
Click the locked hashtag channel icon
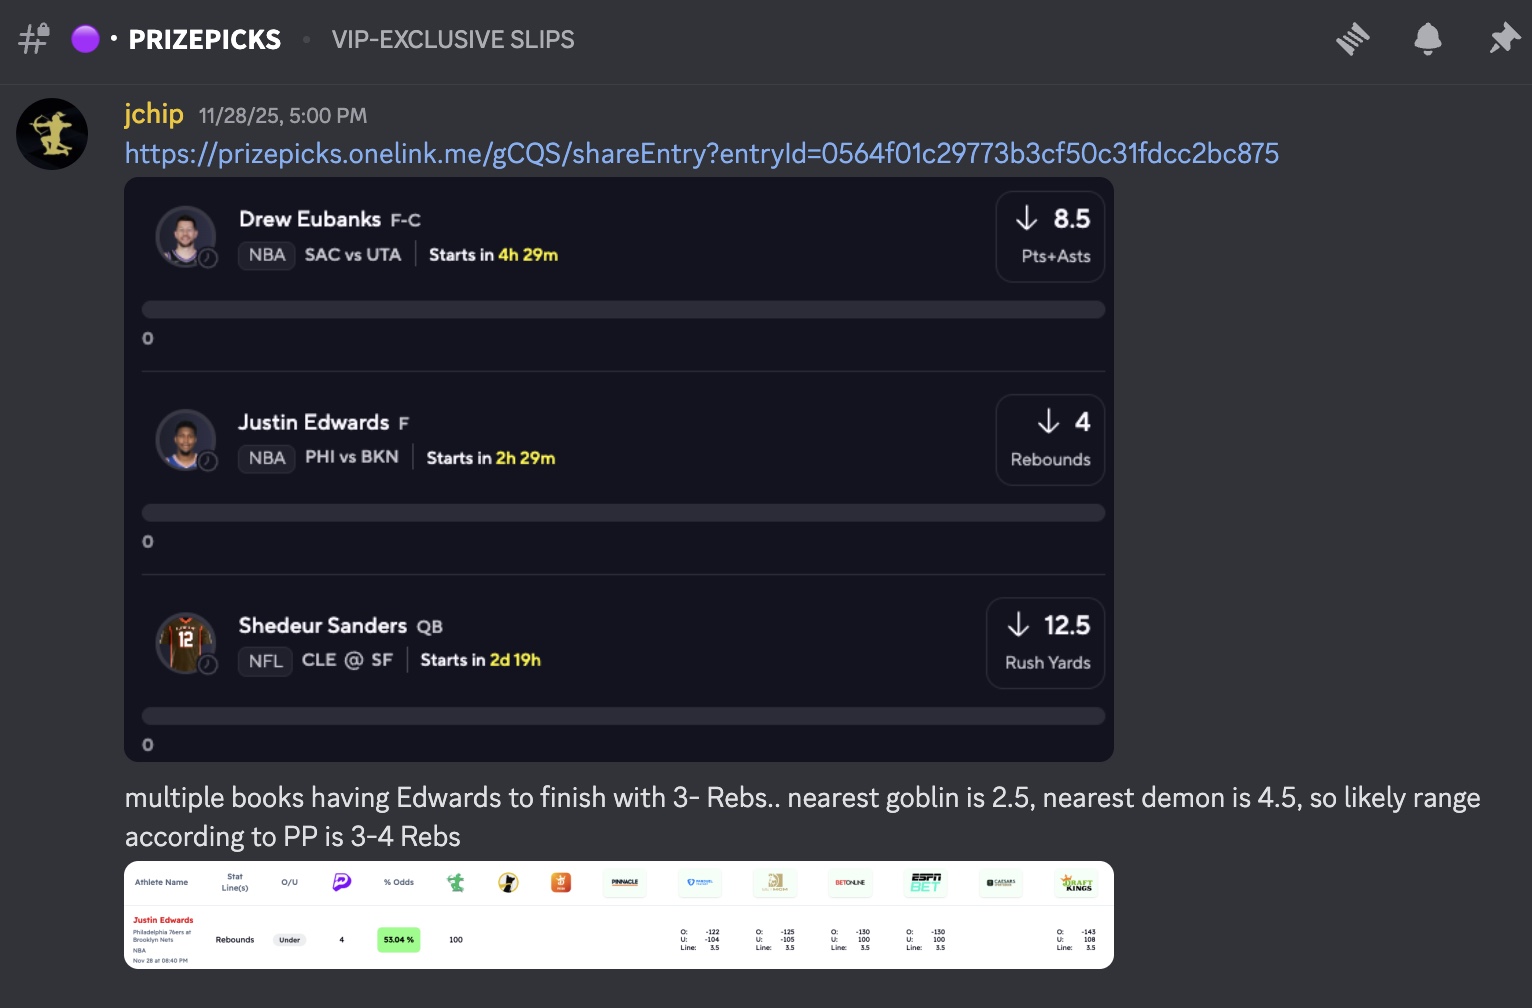point(34,39)
